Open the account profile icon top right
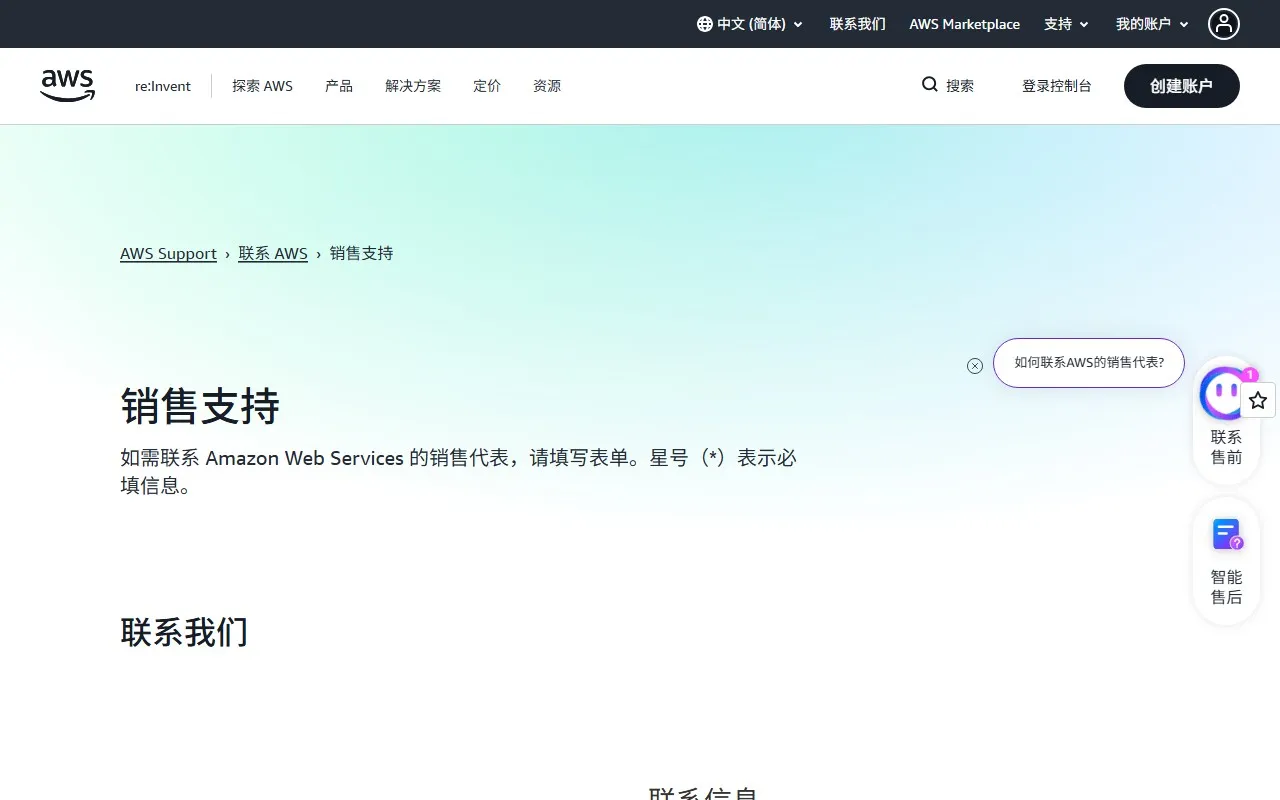This screenshot has height=800, width=1280. 1224,24
